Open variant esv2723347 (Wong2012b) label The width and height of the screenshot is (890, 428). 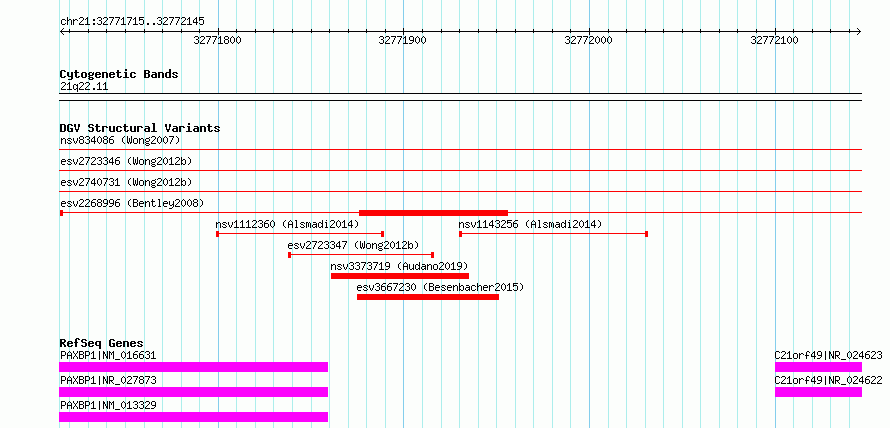(353, 245)
